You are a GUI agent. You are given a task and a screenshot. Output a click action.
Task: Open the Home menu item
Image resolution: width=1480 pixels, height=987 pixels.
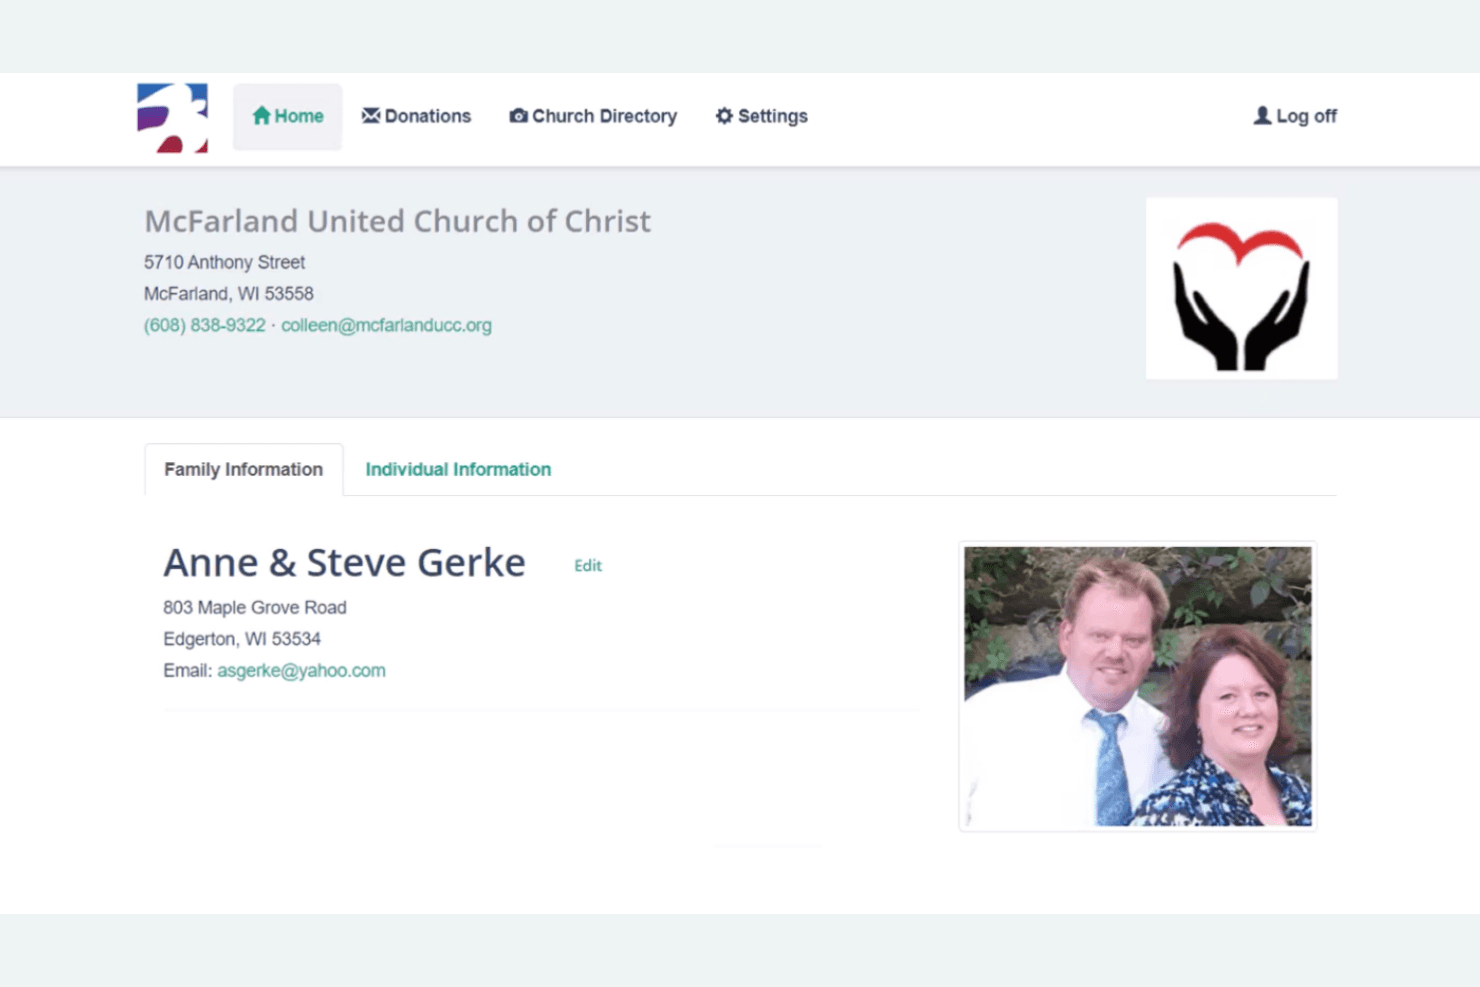(x=288, y=116)
